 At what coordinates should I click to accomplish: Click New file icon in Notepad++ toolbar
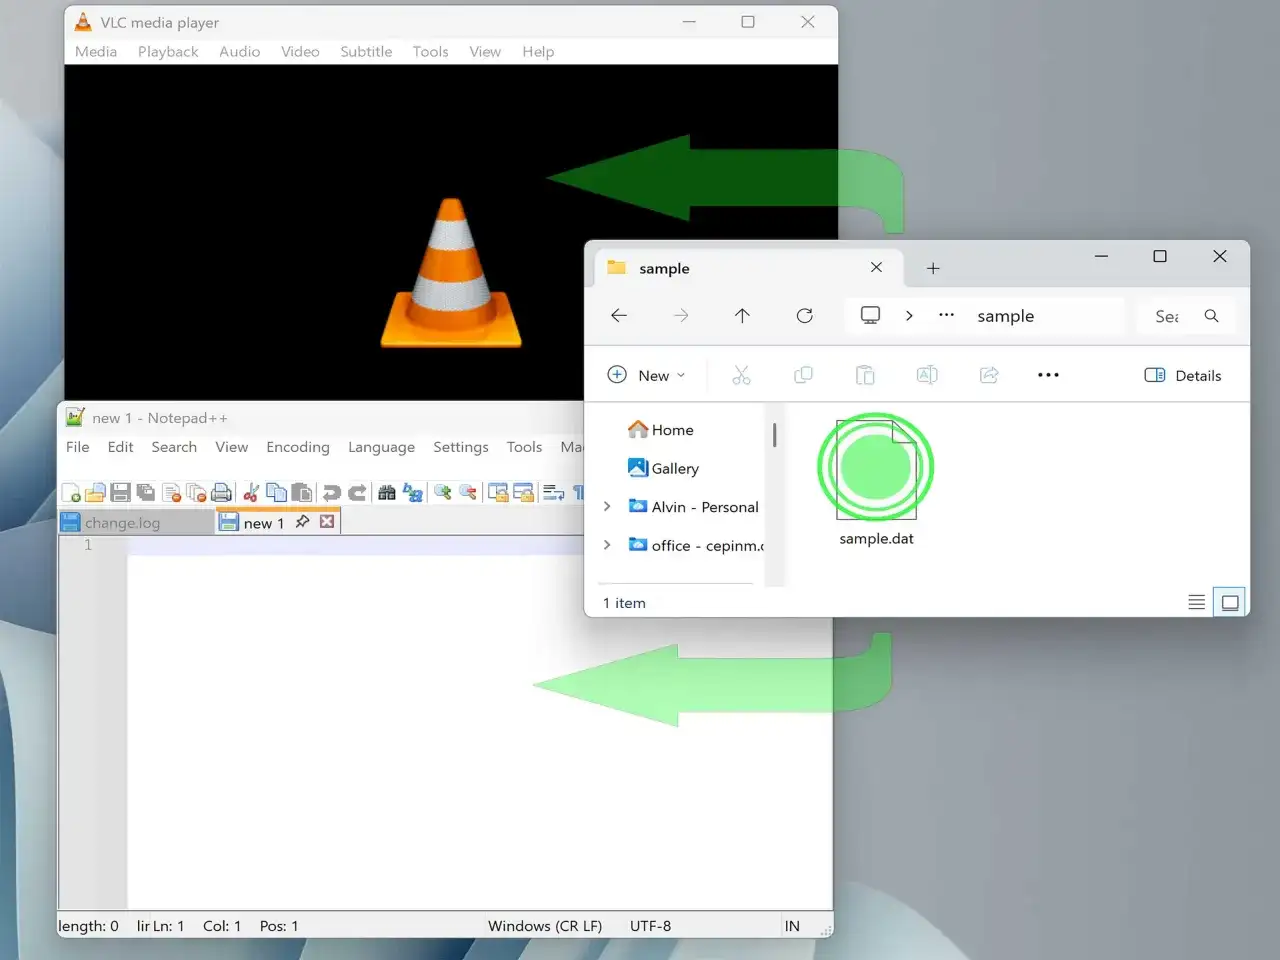tap(71, 492)
